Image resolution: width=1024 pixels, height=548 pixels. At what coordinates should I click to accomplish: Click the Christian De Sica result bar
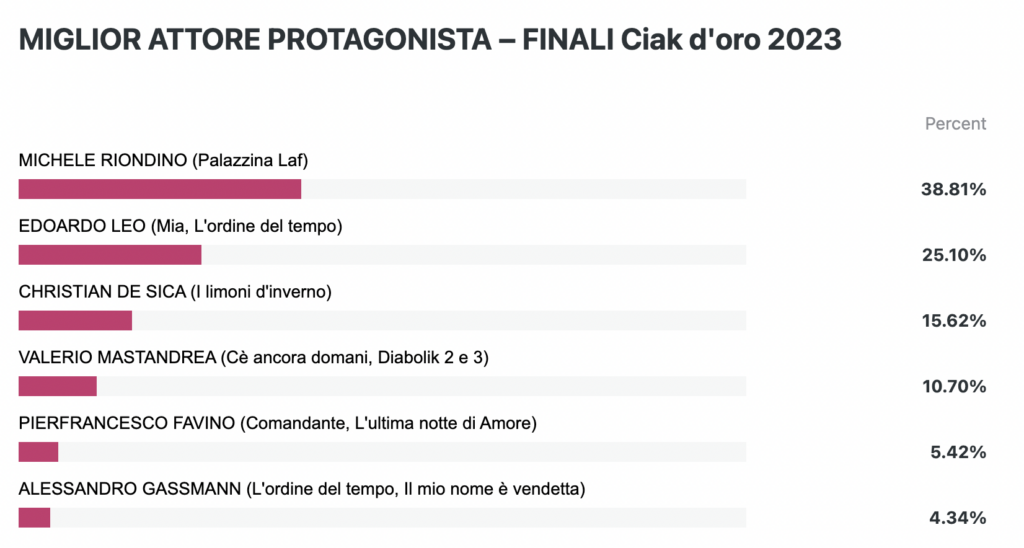tap(382, 320)
